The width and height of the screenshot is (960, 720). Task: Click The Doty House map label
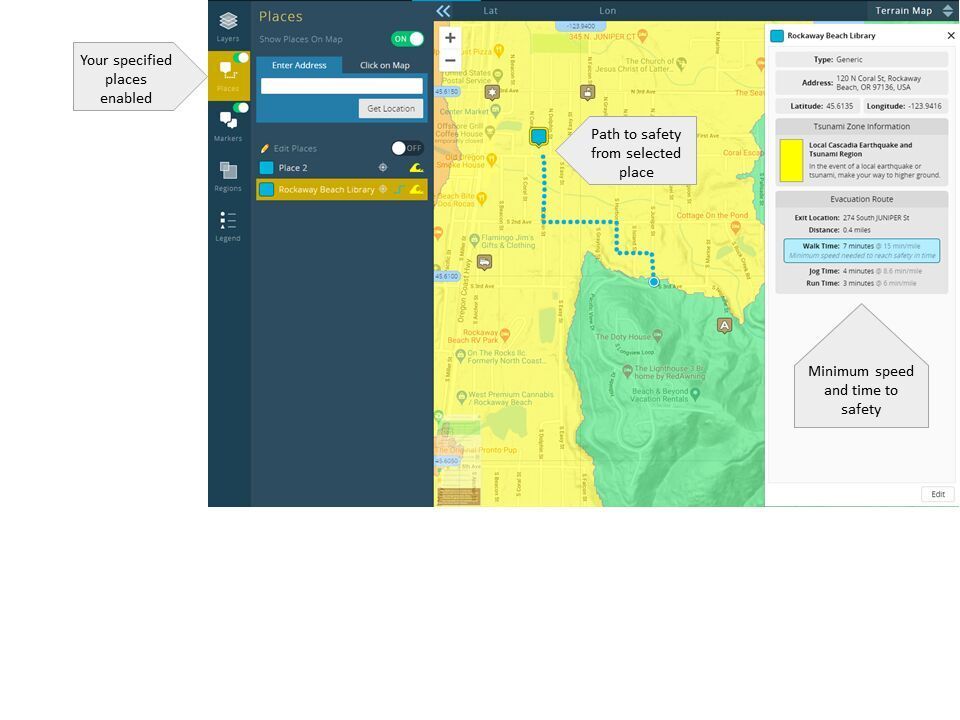623,337
